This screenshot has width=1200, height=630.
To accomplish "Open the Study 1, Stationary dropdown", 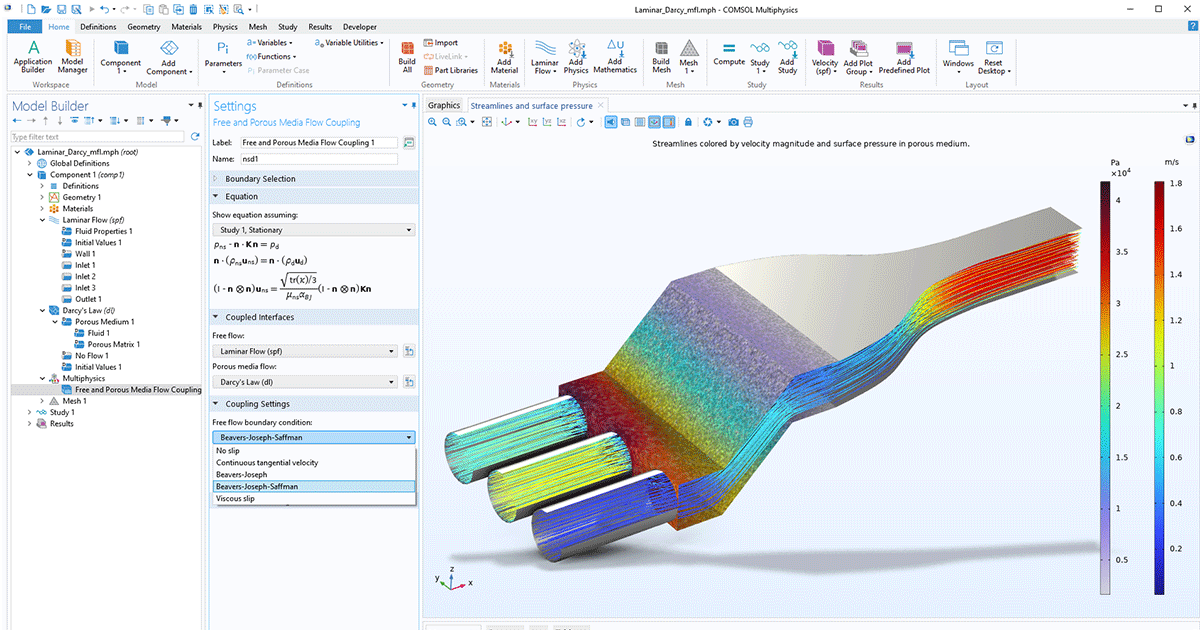I will [313, 230].
